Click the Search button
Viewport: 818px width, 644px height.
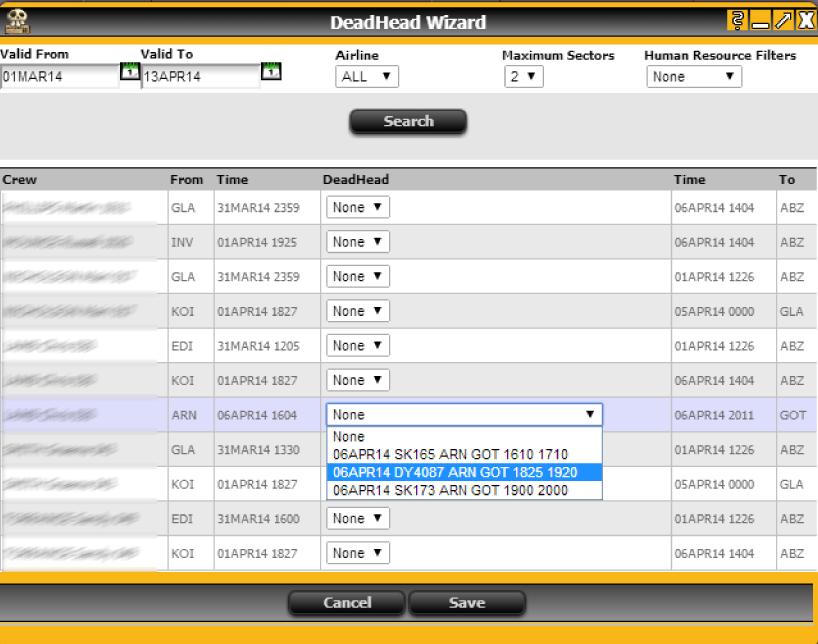pyautogui.click(x=408, y=121)
